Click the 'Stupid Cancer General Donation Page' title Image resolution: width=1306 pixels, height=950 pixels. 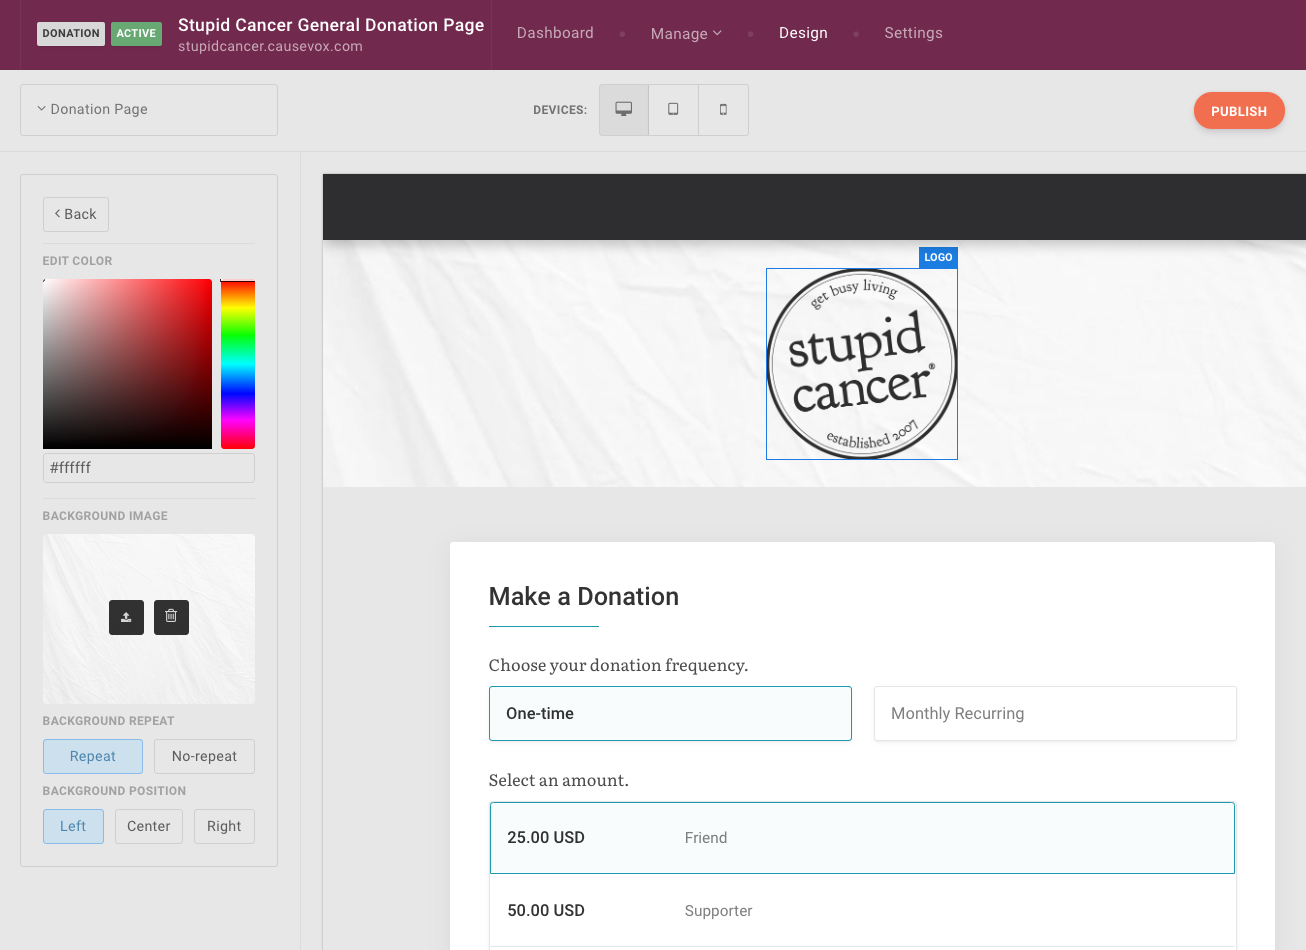tap(331, 25)
